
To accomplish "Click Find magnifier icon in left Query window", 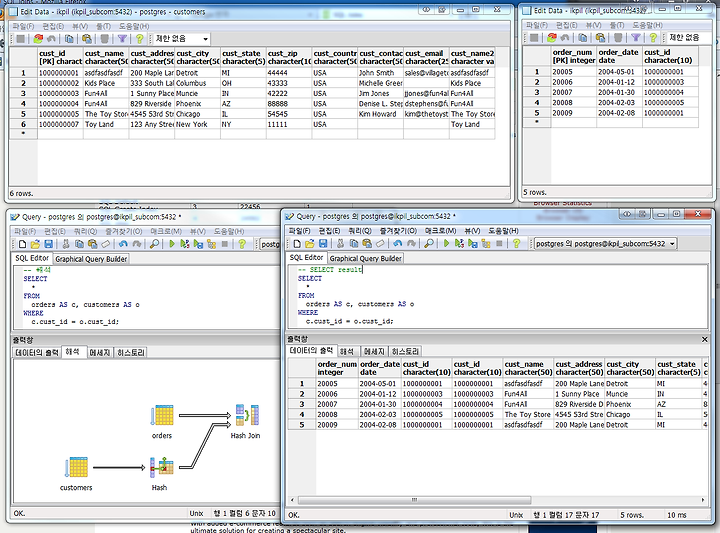I will pyautogui.click(x=154, y=244).
